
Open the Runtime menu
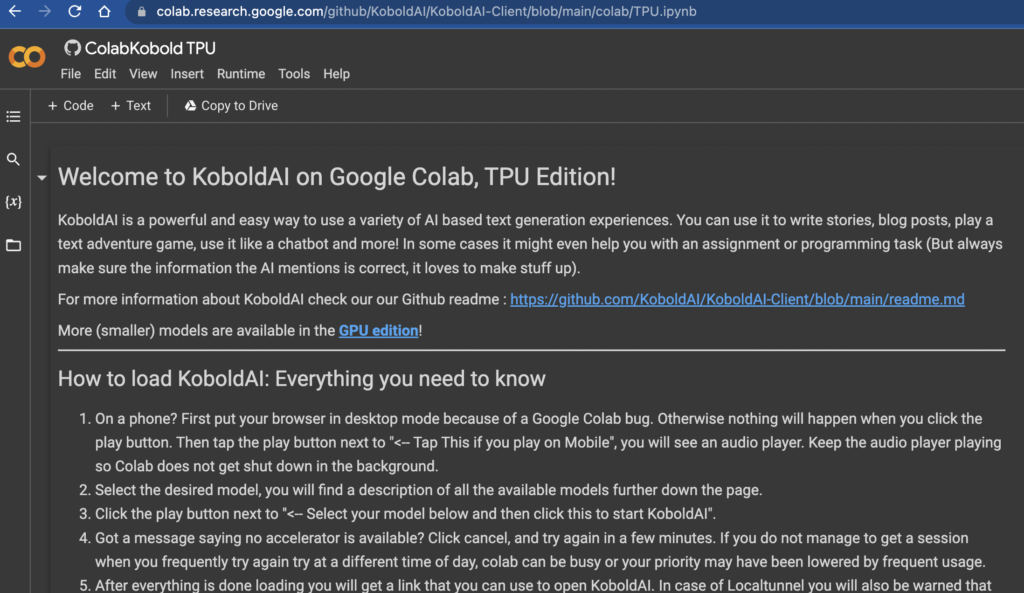[x=240, y=73]
